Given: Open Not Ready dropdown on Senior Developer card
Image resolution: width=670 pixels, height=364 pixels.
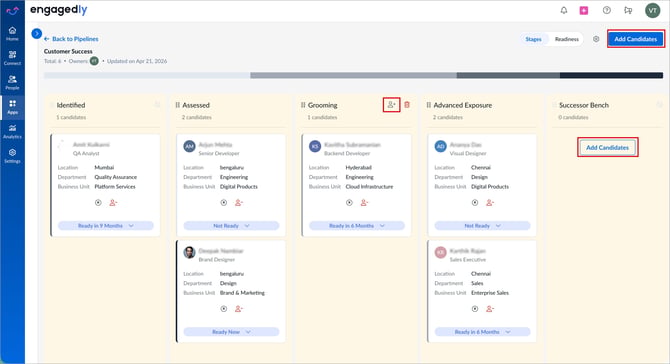Looking at the screenshot, I should [231, 226].
